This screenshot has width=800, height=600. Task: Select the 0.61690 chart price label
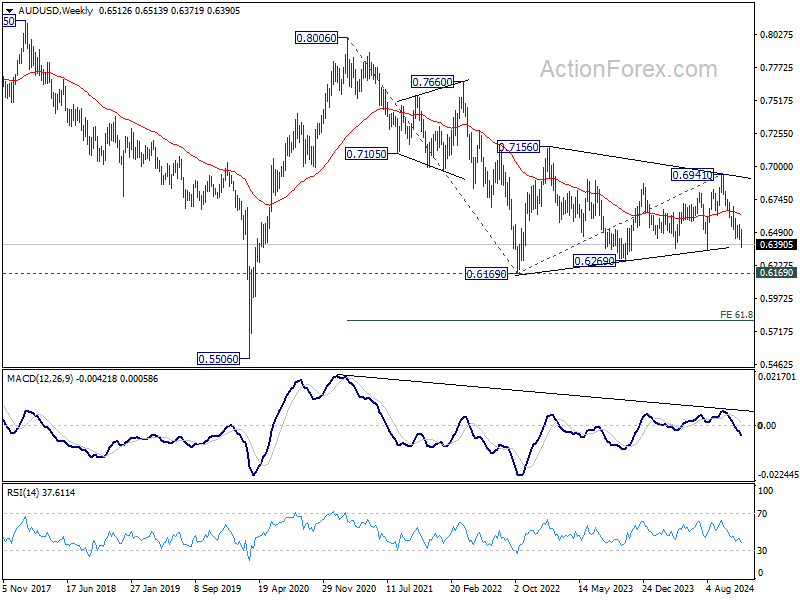tap(486, 274)
